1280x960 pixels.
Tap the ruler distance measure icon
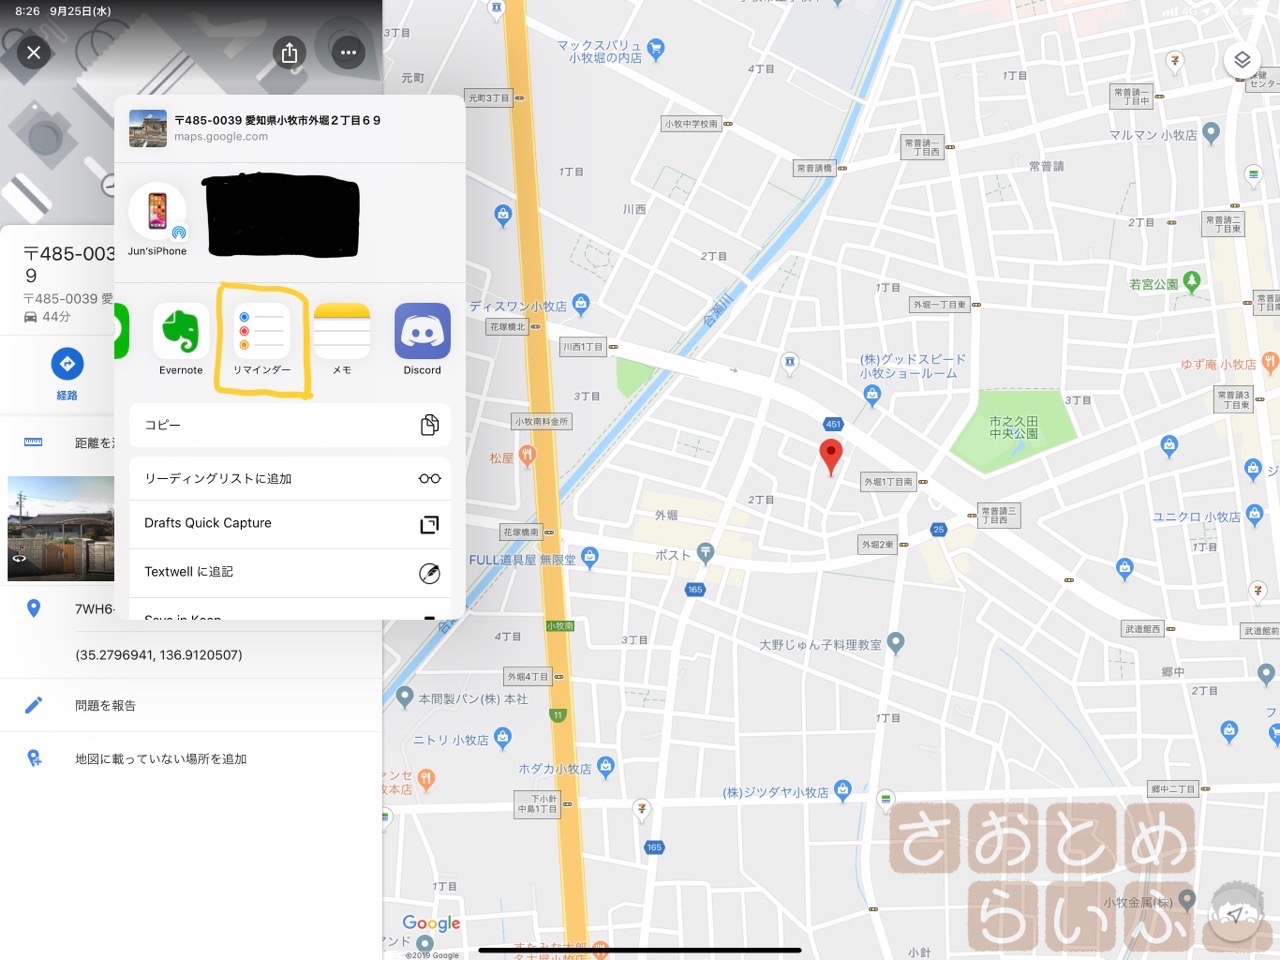pyautogui.click(x=33, y=442)
